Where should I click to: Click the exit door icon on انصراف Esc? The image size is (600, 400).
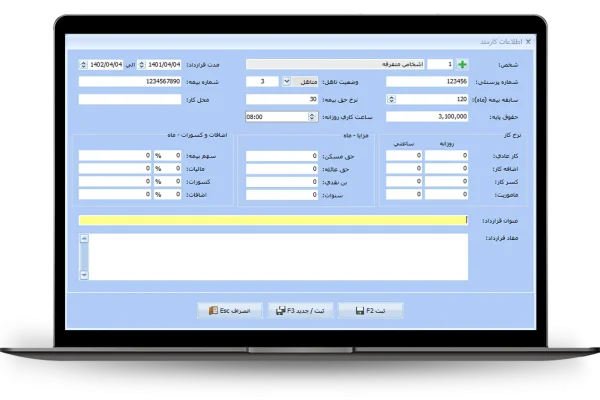(213, 311)
